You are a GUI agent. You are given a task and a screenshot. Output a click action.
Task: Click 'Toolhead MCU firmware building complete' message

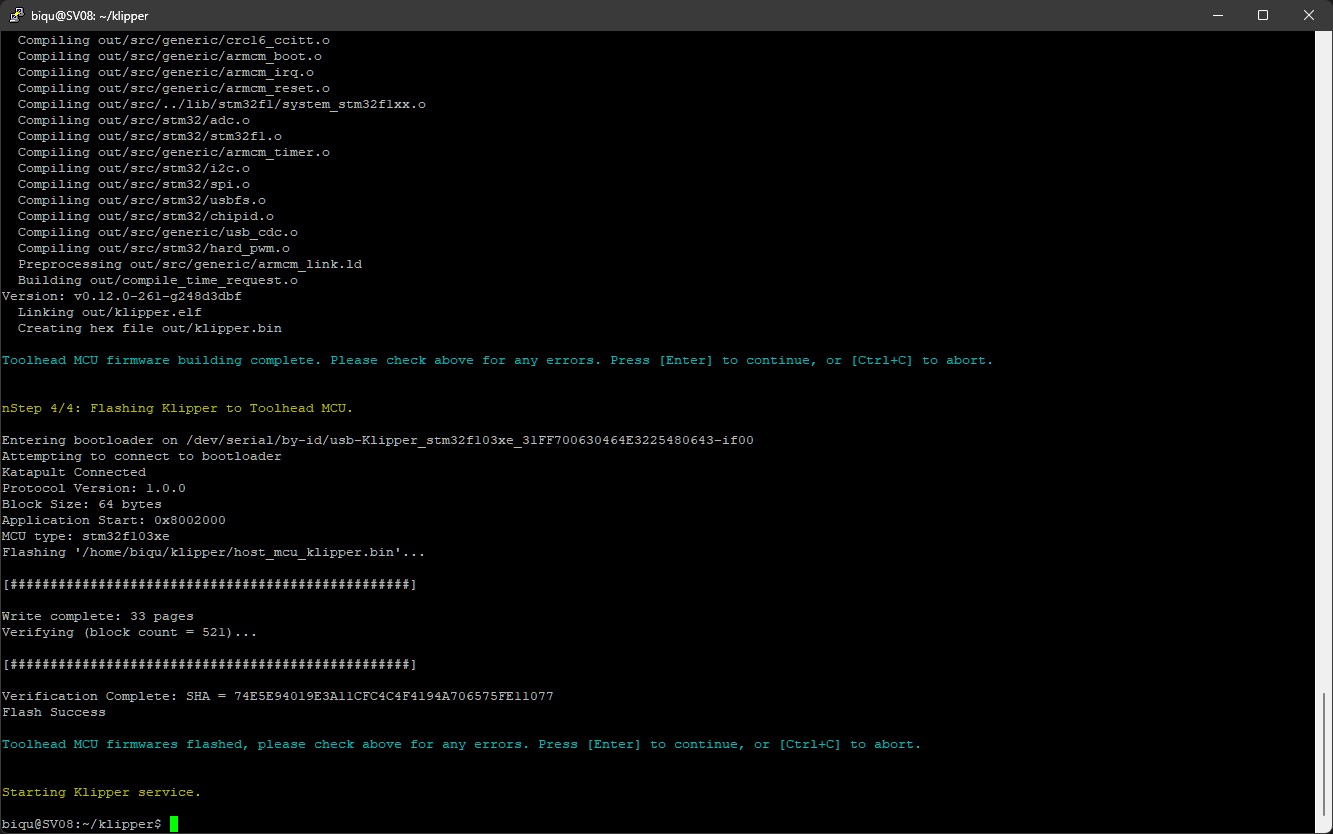pos(497,360)
